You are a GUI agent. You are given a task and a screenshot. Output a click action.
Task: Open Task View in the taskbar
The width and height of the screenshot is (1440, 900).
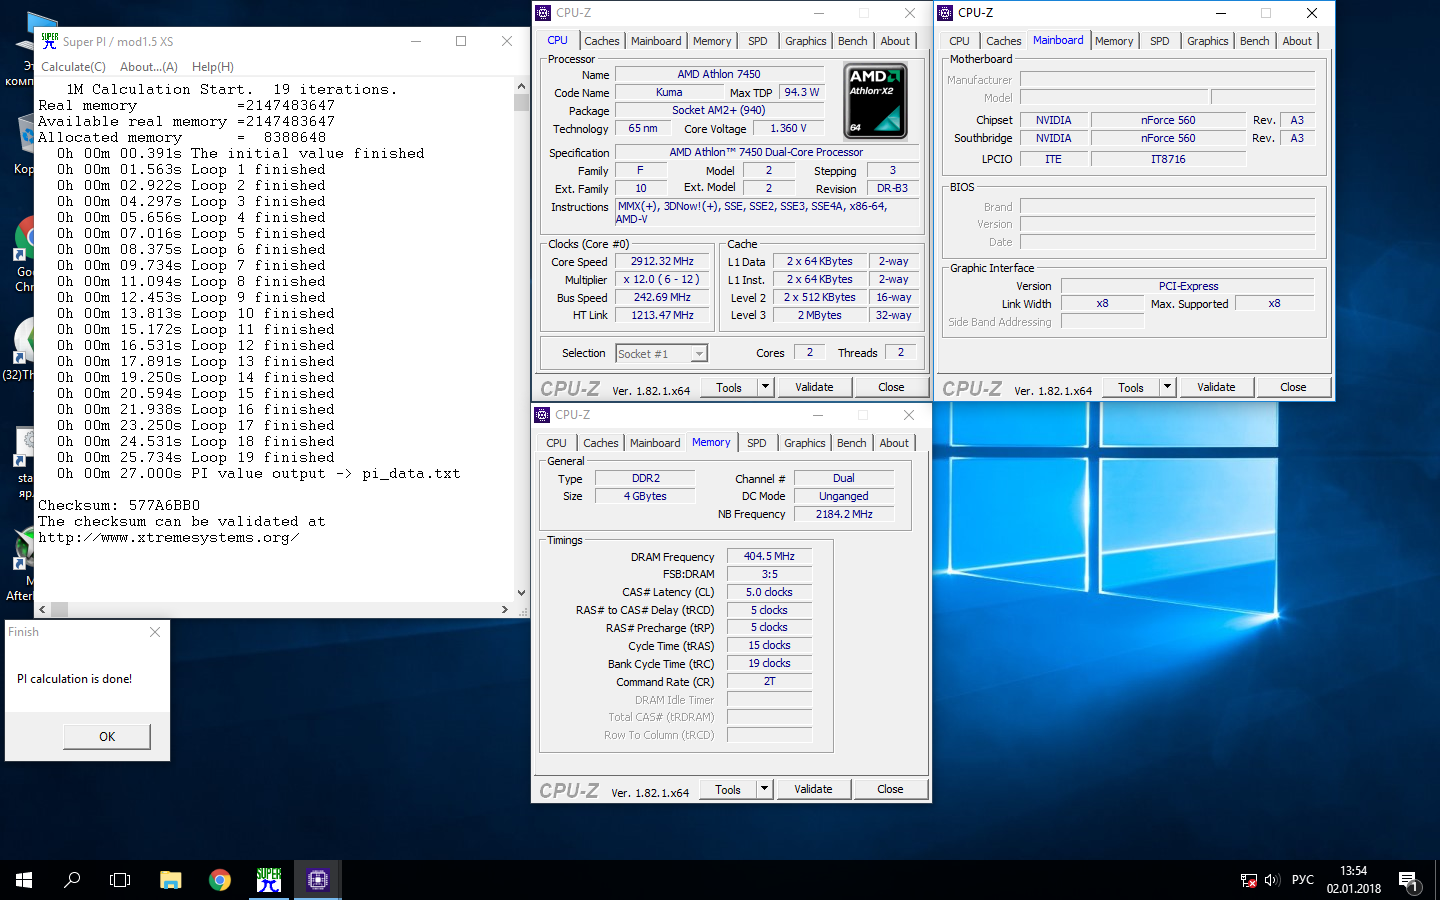120,880
